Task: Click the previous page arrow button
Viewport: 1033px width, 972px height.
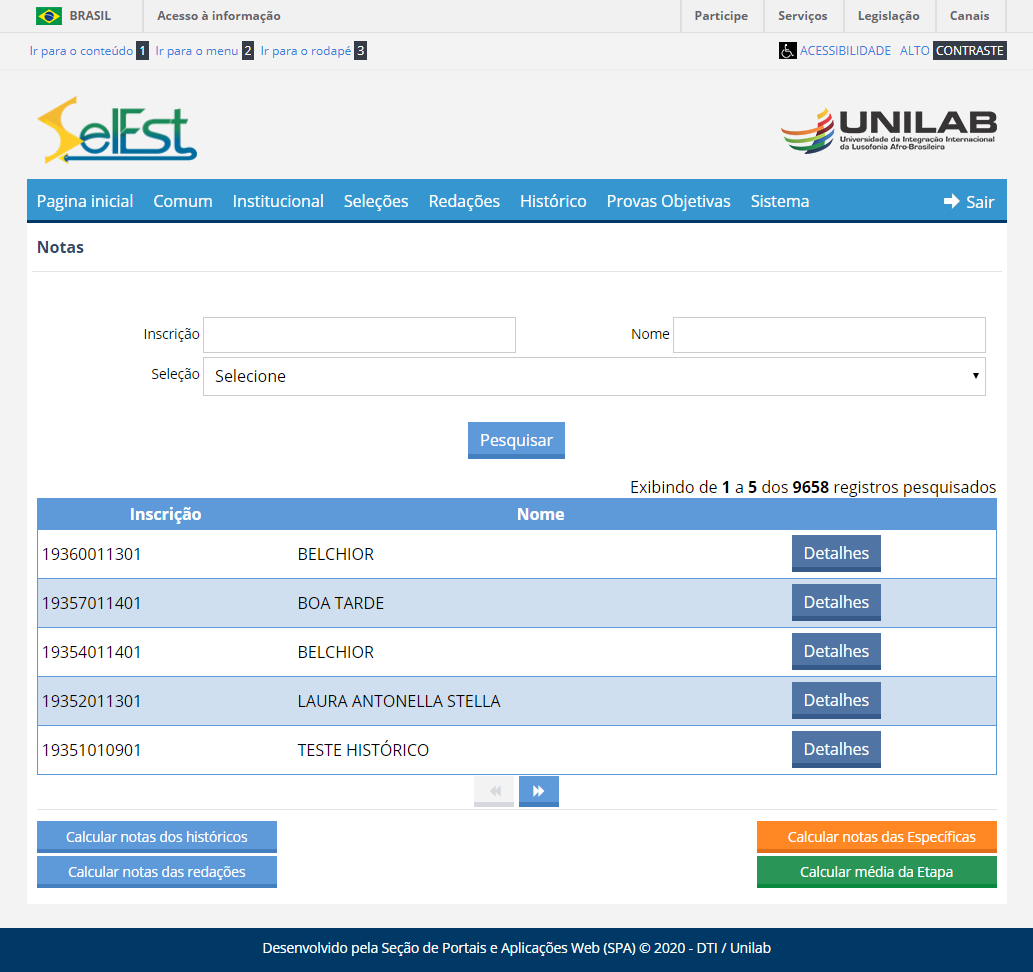Action: tap(494, 791)
